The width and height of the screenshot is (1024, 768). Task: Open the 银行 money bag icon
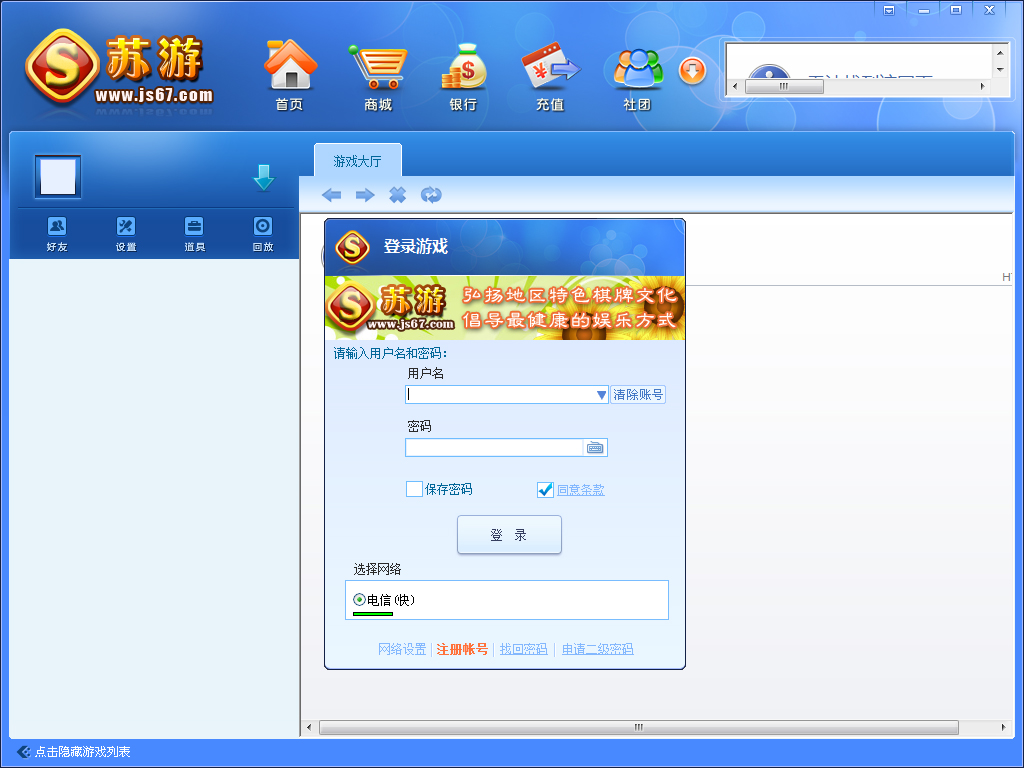463,66
